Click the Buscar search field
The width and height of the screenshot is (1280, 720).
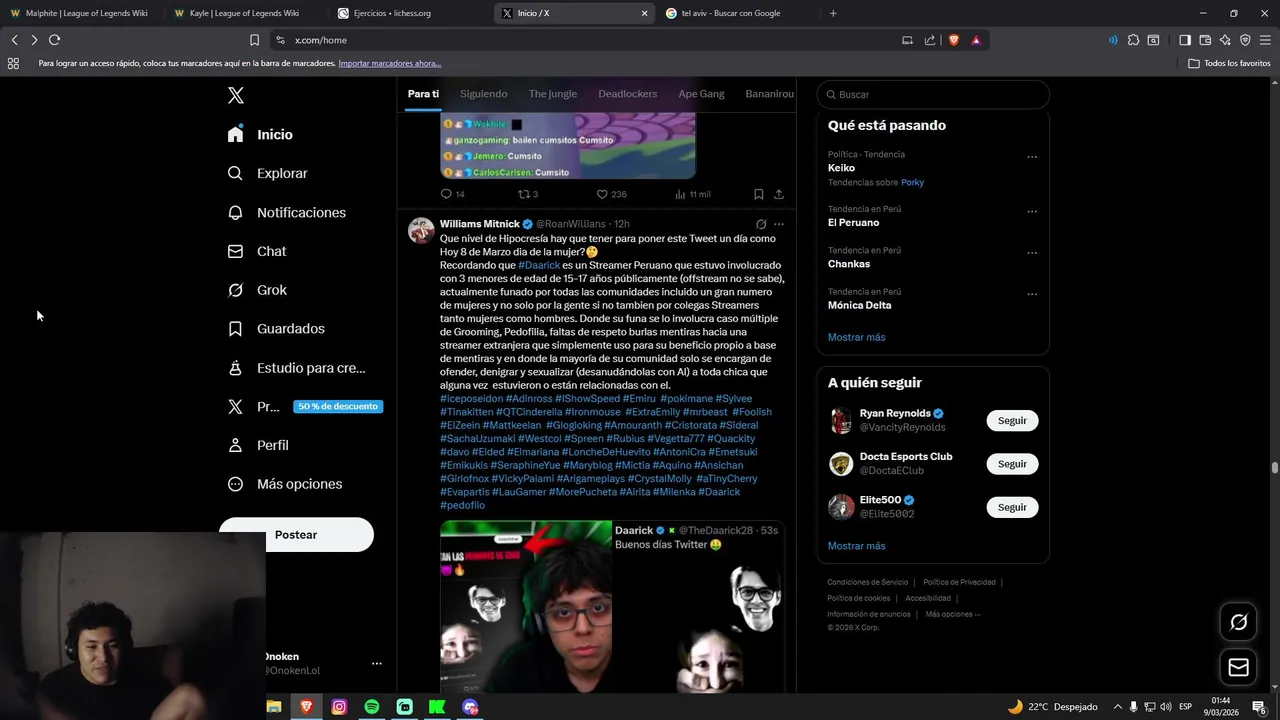coord(933,94)
